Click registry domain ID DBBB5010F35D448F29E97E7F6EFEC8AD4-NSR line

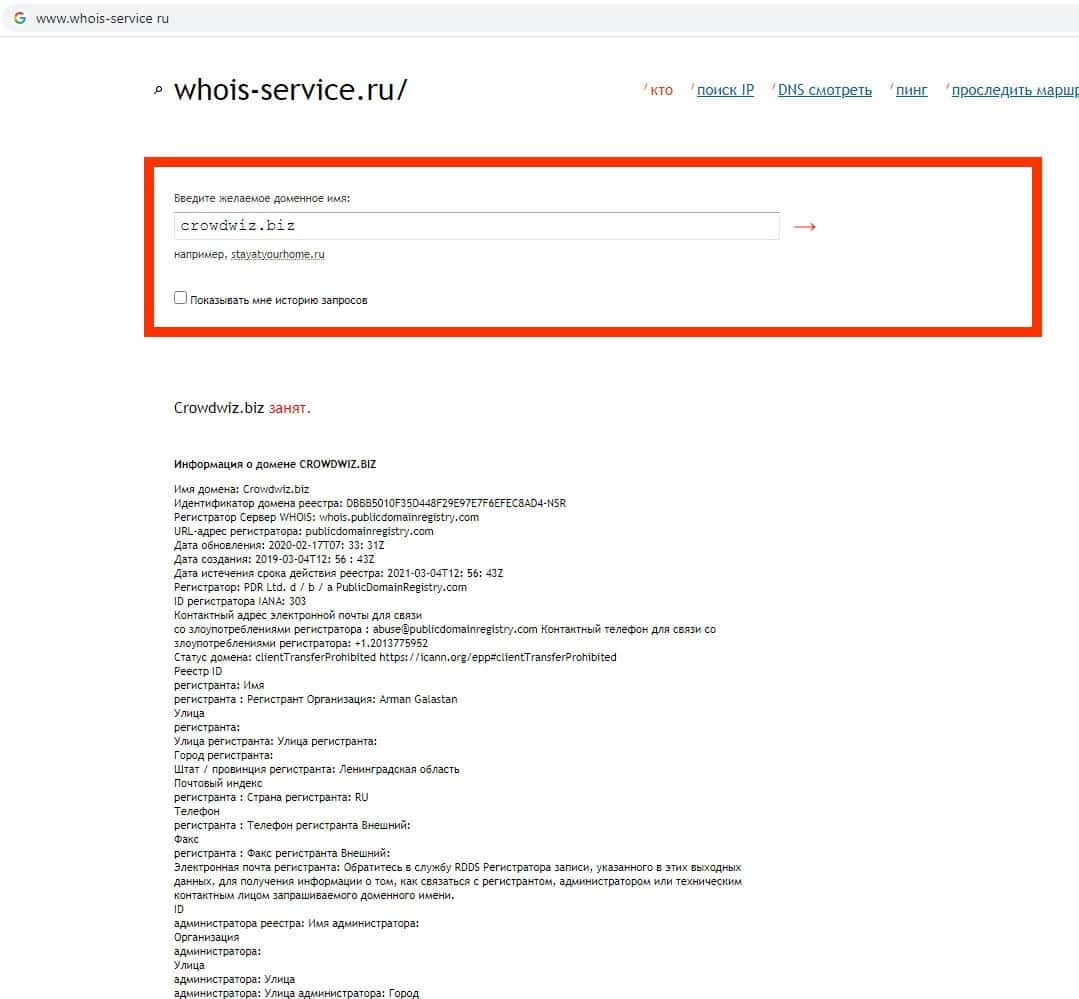point(370,504)
